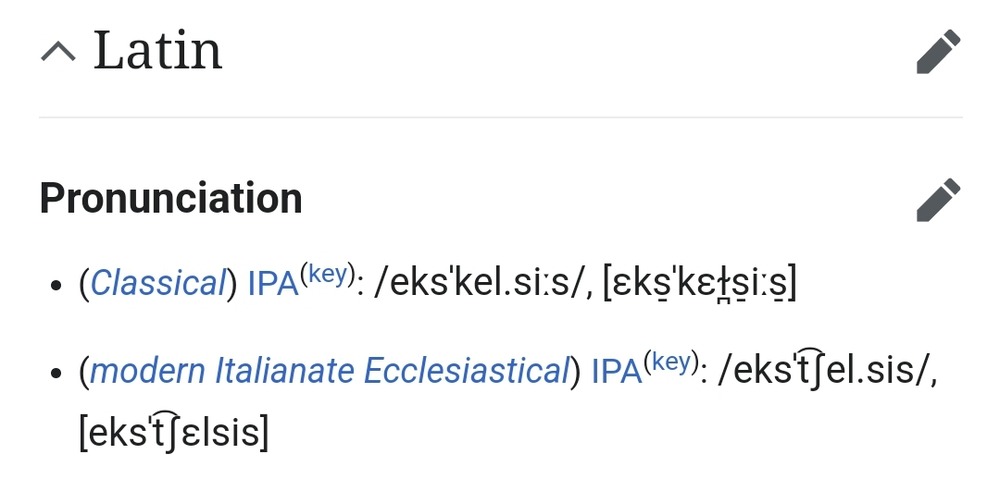
Task: Click the Latin heading text
Action: 157,52
